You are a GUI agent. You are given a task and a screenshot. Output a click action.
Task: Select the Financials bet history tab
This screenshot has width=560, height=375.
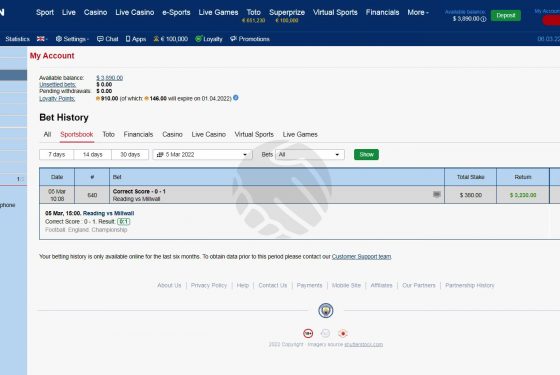pyautogui.click(x=138, y=135)
